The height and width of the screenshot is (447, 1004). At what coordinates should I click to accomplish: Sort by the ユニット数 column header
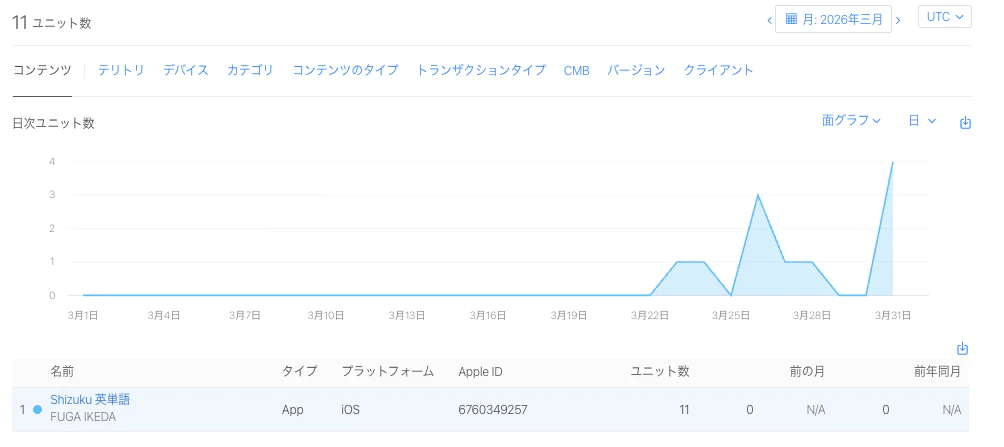pos(660,371)
